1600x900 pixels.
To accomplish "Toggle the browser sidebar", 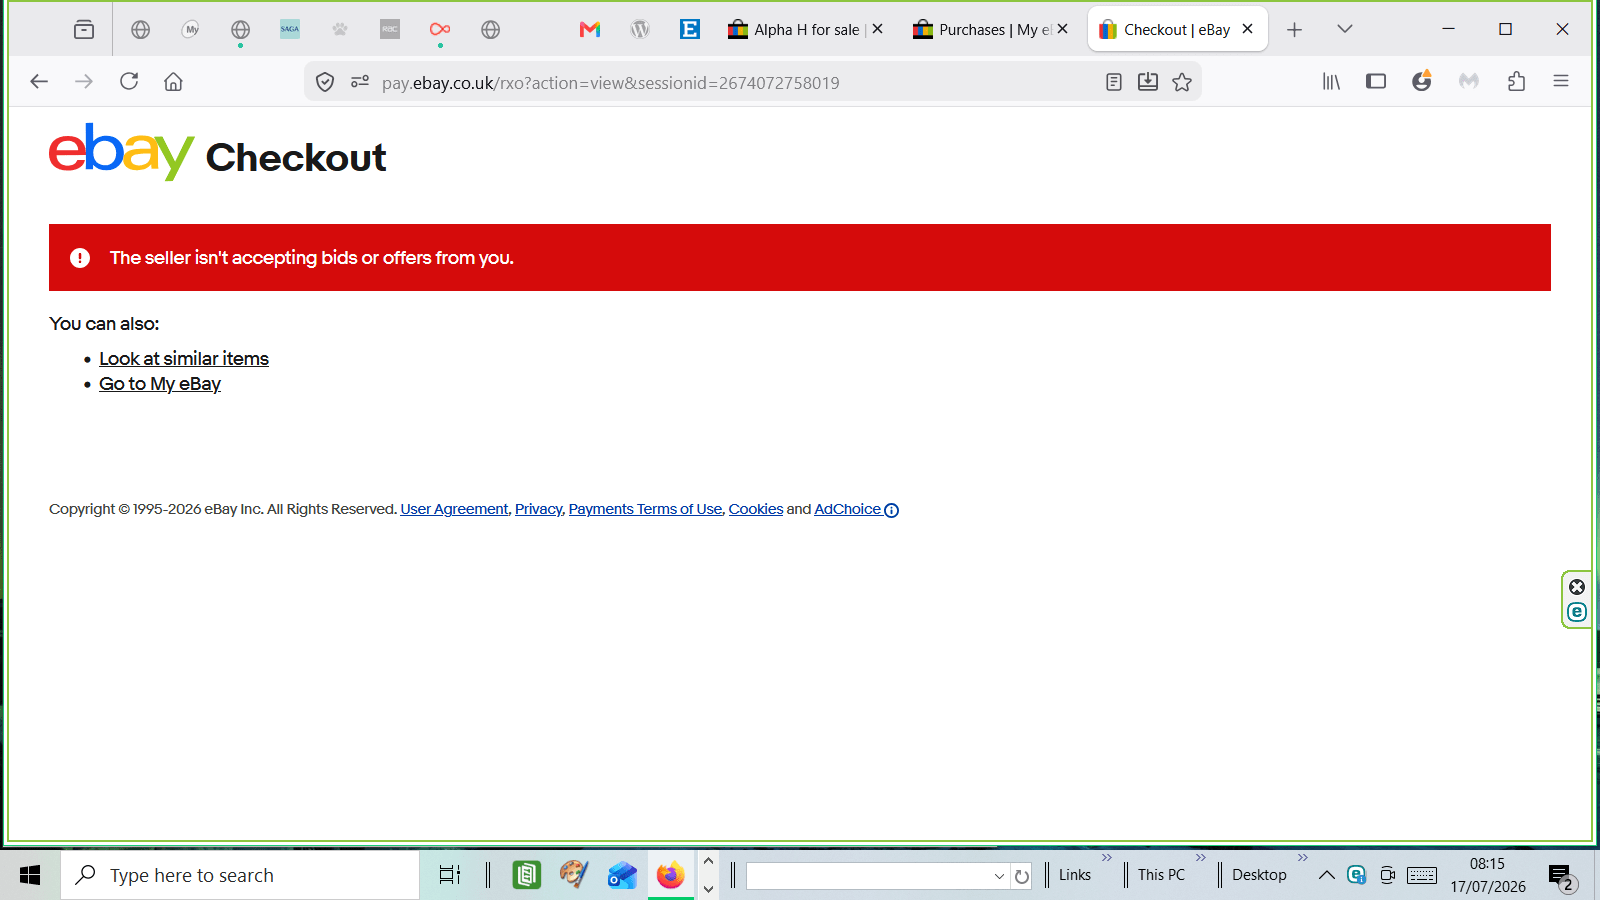I will [x=1376, y=82].
